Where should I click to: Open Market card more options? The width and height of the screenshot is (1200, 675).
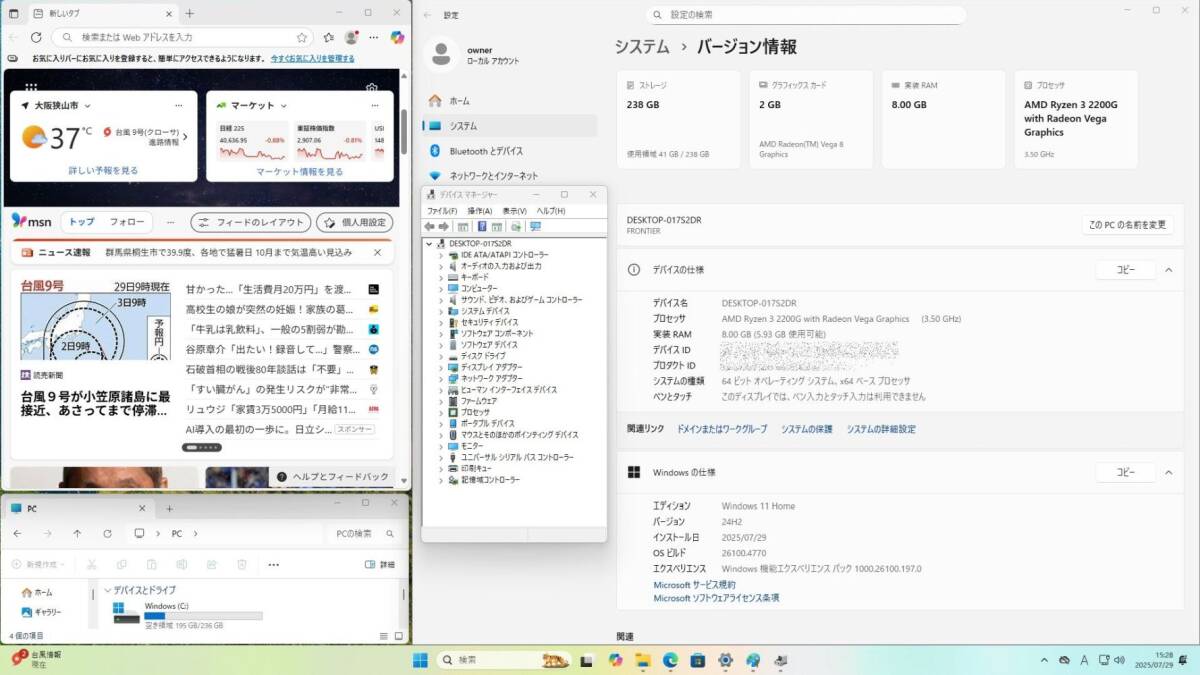click(x=374, y=105)
